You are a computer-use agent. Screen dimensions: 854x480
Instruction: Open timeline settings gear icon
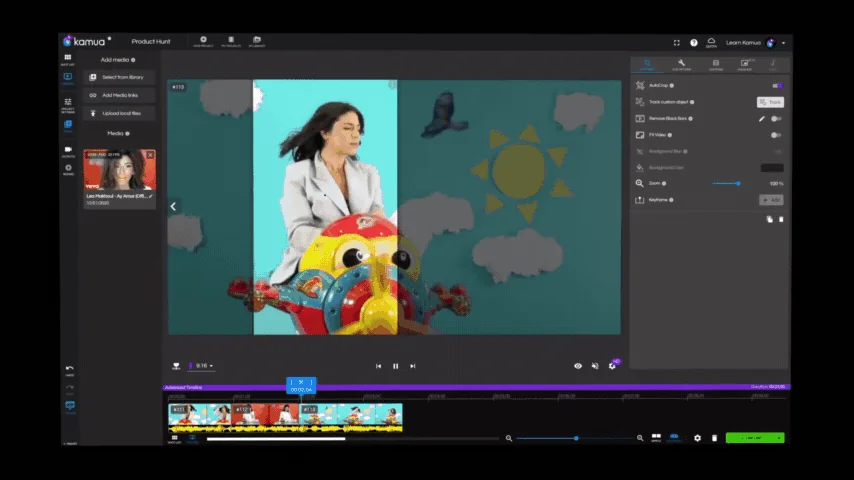(x=697, y=438)
